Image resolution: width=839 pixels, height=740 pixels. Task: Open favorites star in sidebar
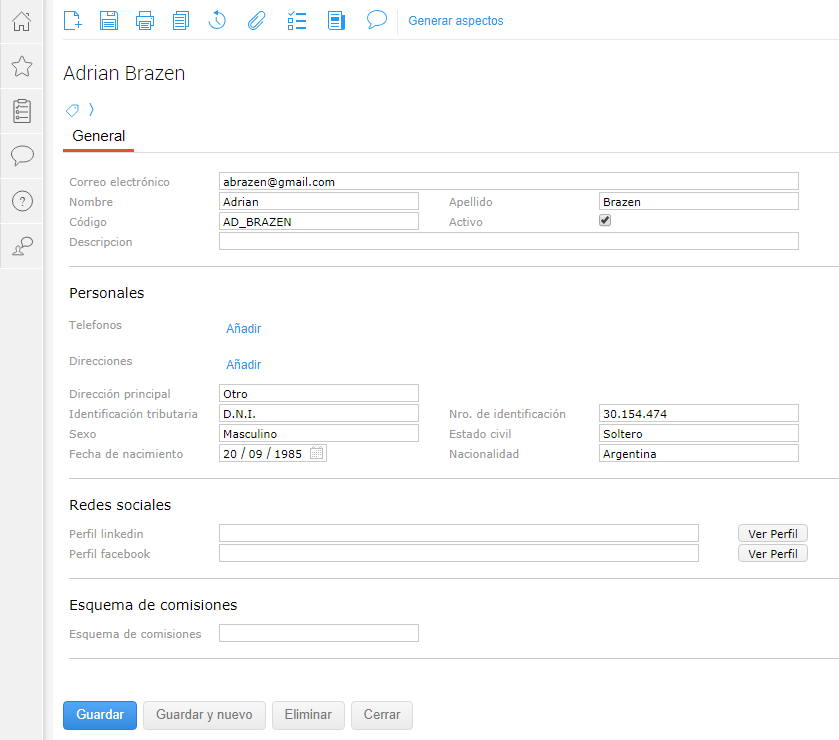tap(22, 66)
